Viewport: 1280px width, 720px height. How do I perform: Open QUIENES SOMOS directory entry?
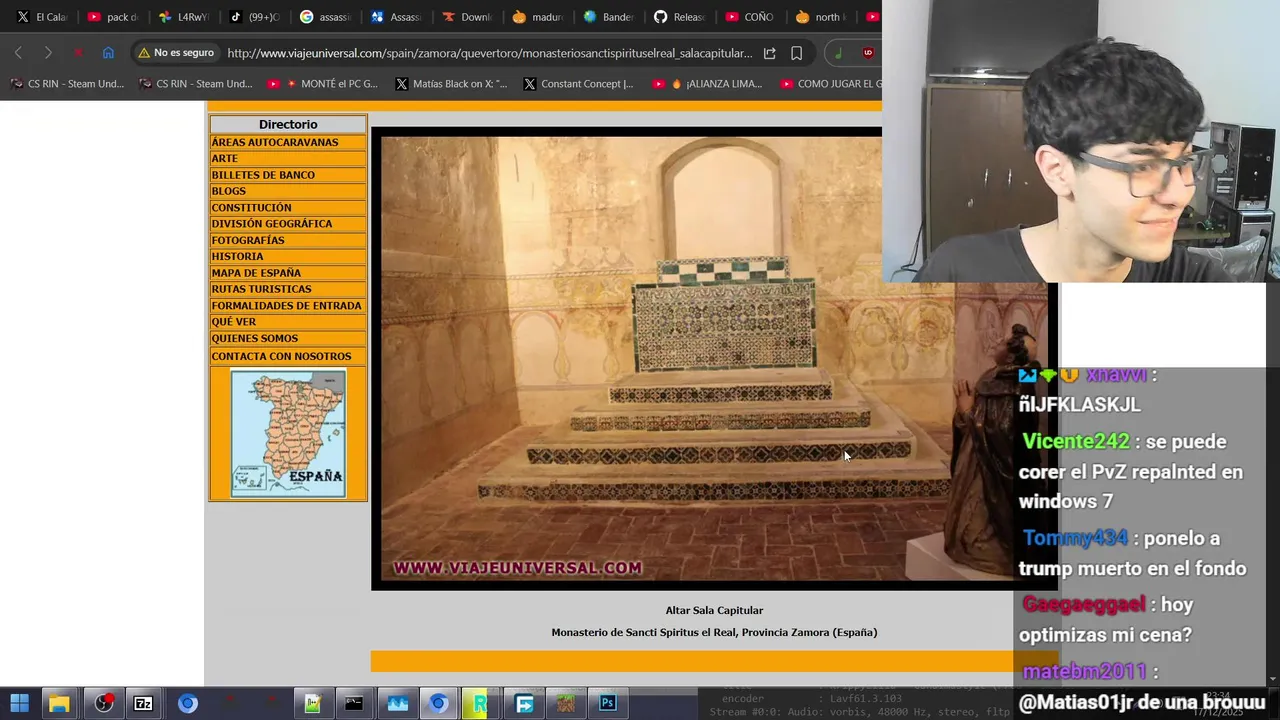287,338
